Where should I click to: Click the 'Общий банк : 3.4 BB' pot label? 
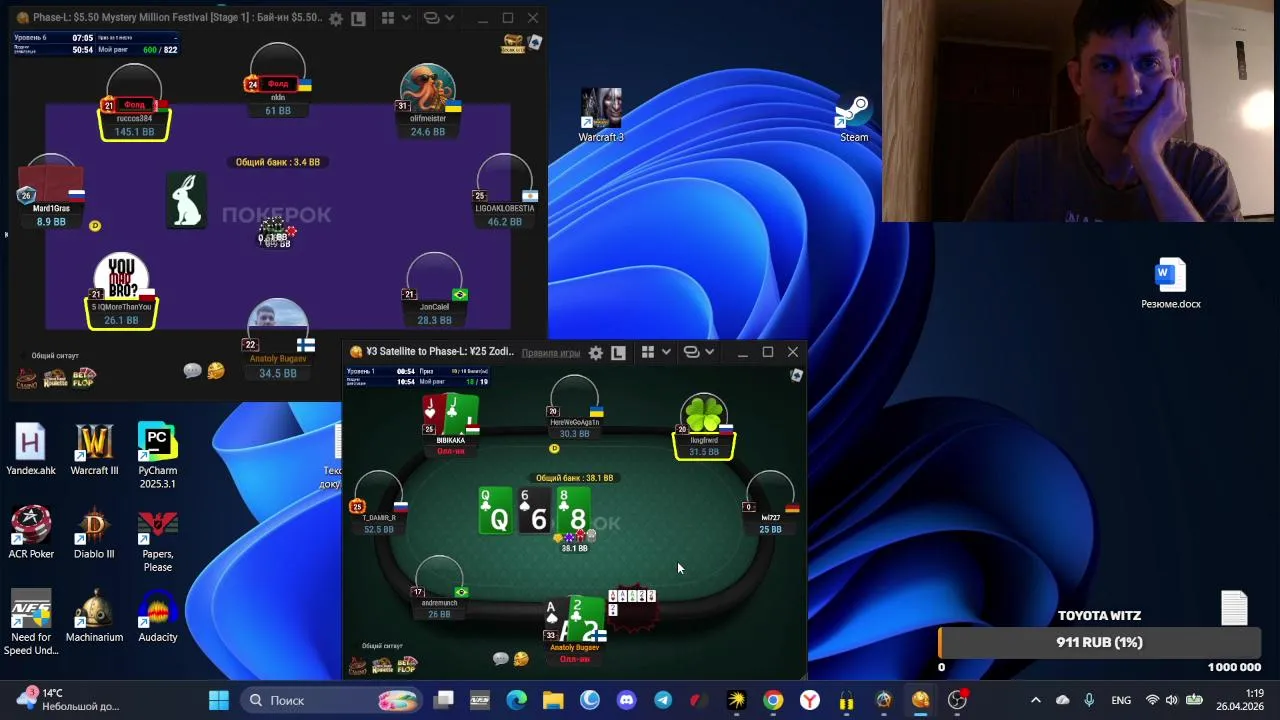[x=278, y=162]
